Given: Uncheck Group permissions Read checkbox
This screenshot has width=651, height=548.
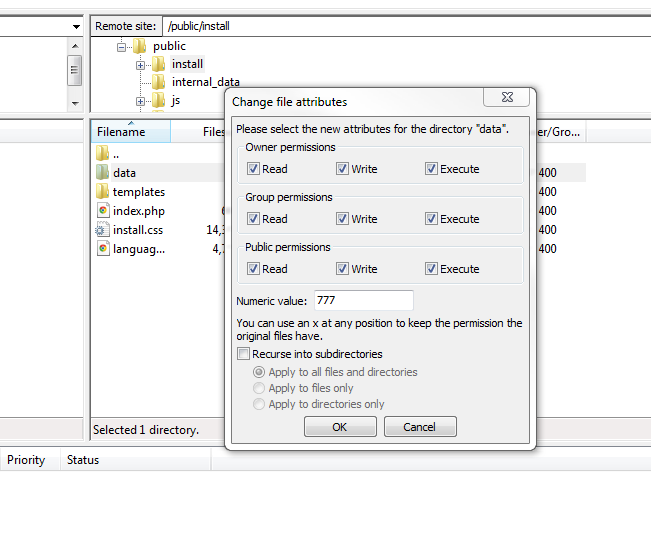Looking at the screenshot, I should click(253, 219).
